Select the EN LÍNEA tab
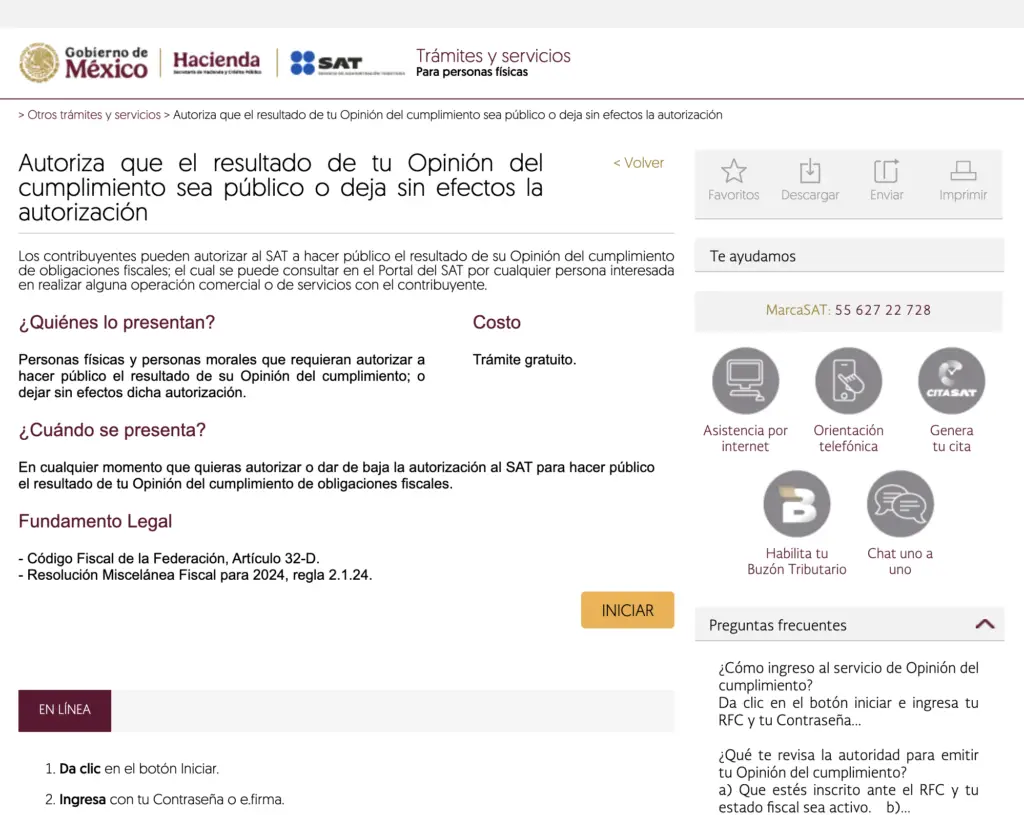This screenshot has width=1024, height=815. [65, 710]
